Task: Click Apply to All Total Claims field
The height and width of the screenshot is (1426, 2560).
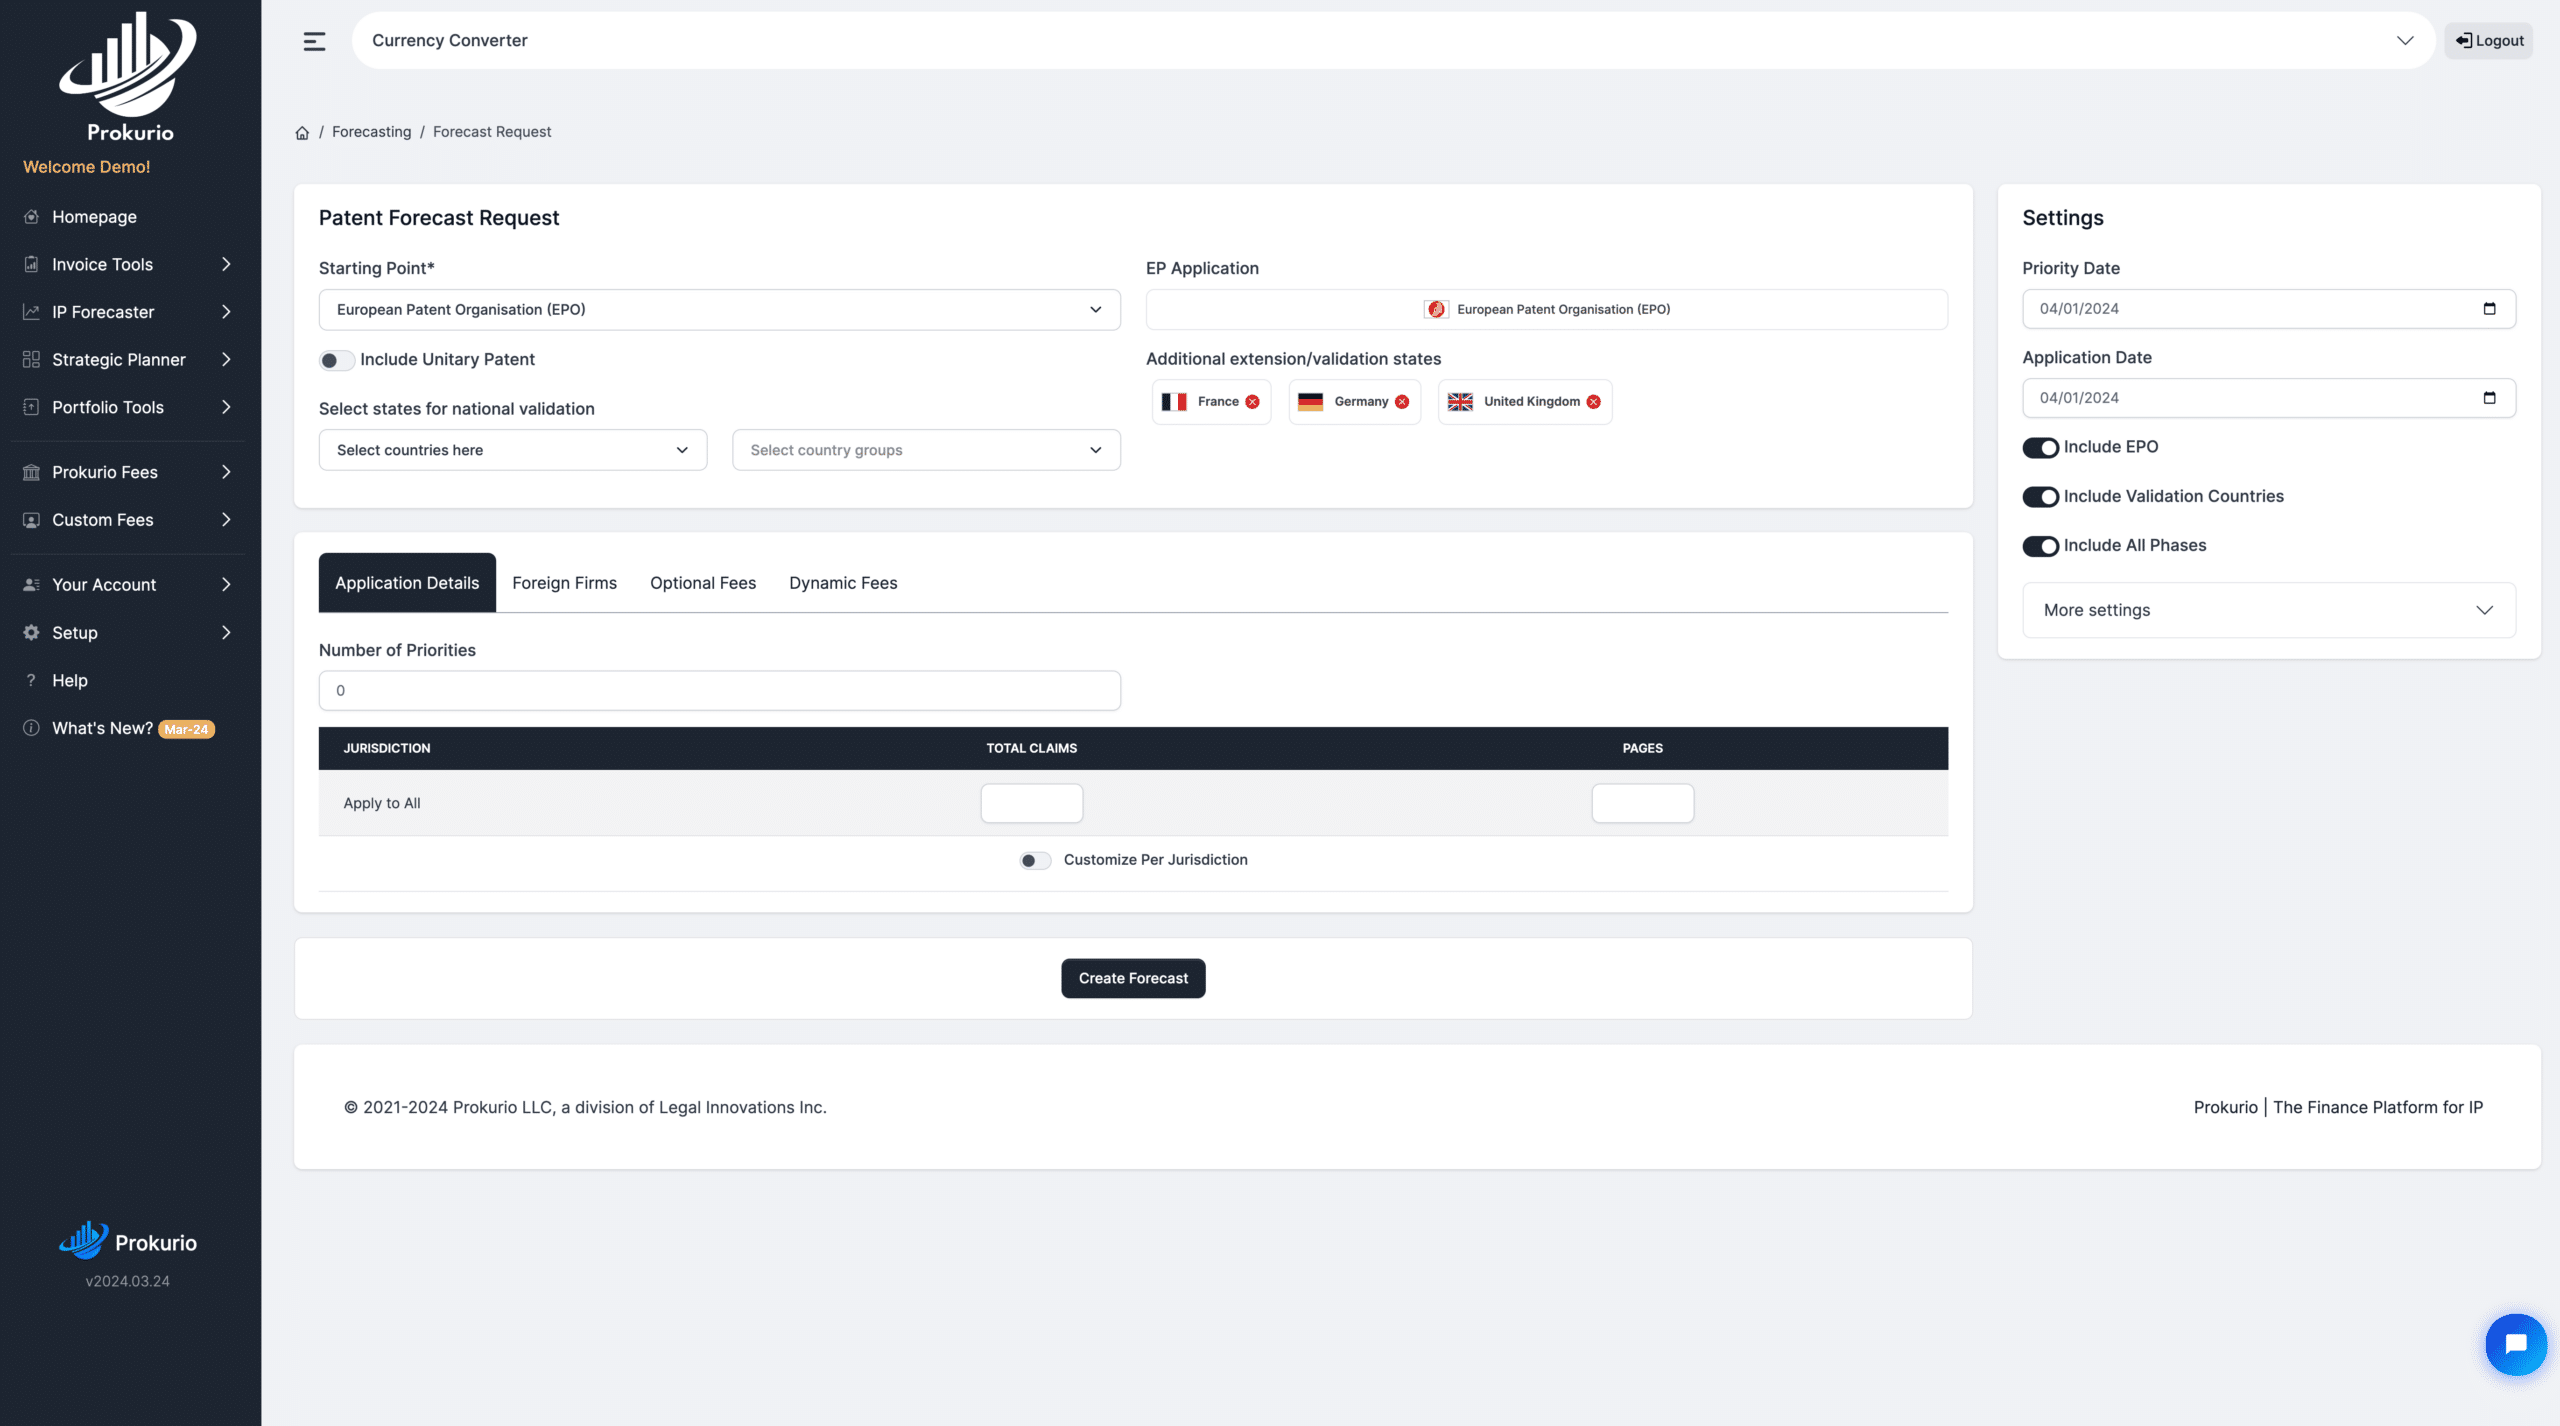Action: (1031, 803)
